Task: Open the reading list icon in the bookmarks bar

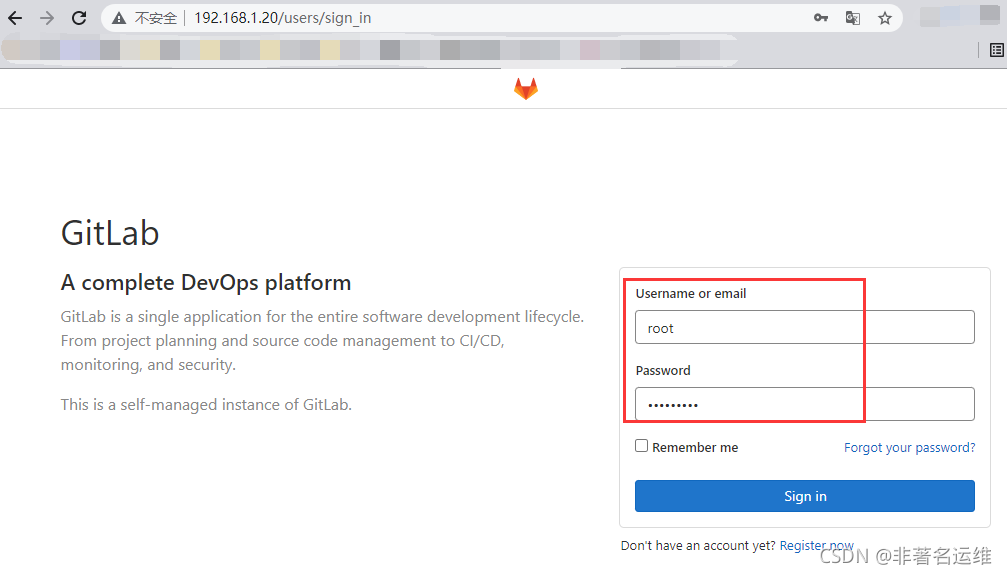Action: [997, 50]
